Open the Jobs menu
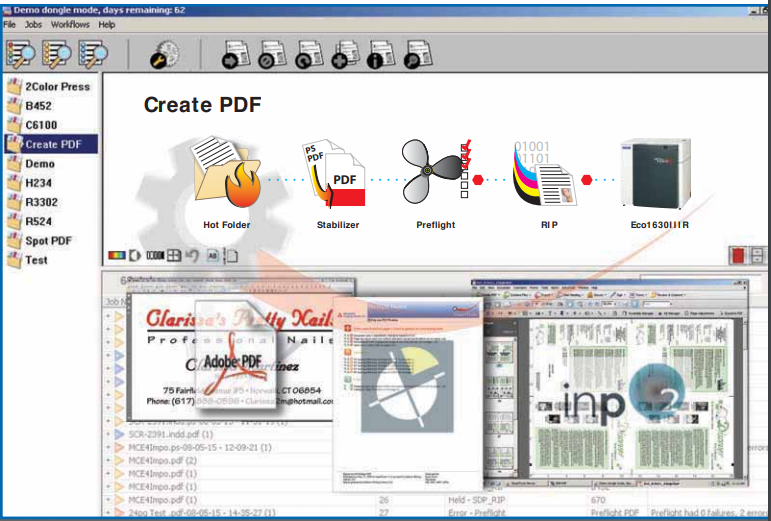The width and height of the screenshot is (771, 521). tap(33, 25)
